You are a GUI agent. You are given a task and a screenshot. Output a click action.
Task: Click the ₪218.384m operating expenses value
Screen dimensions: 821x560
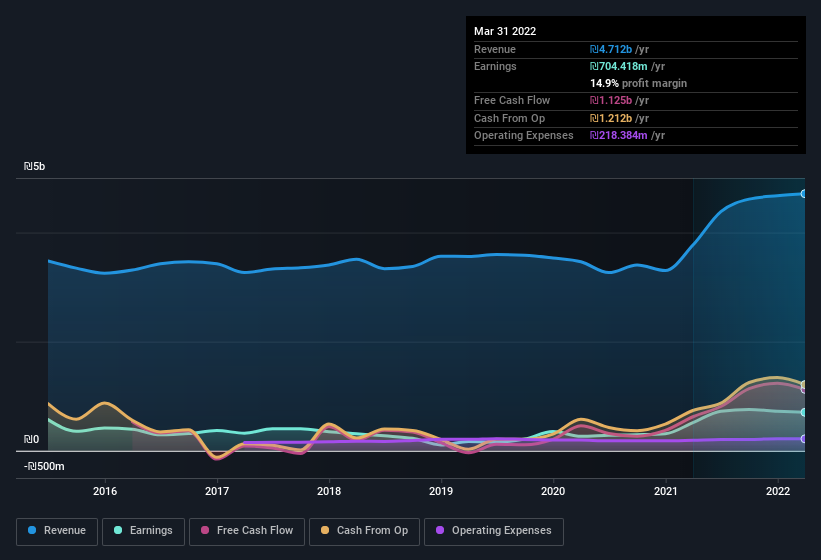619,136
